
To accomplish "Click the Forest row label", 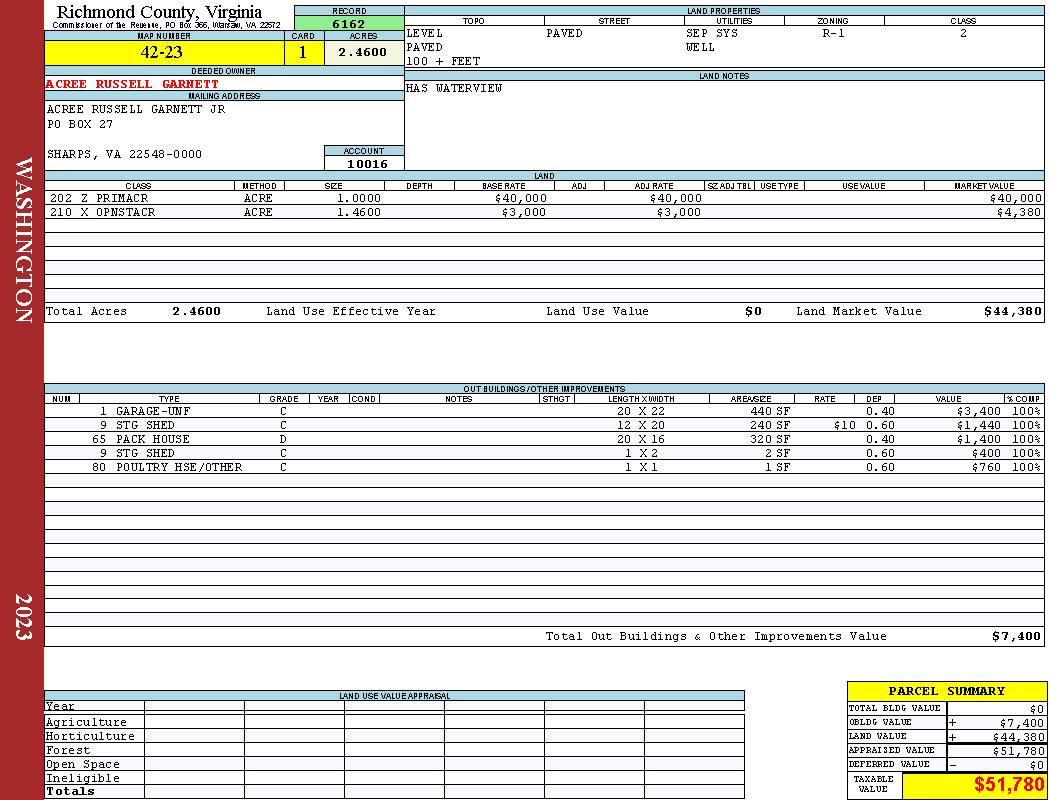I will 68,750.
